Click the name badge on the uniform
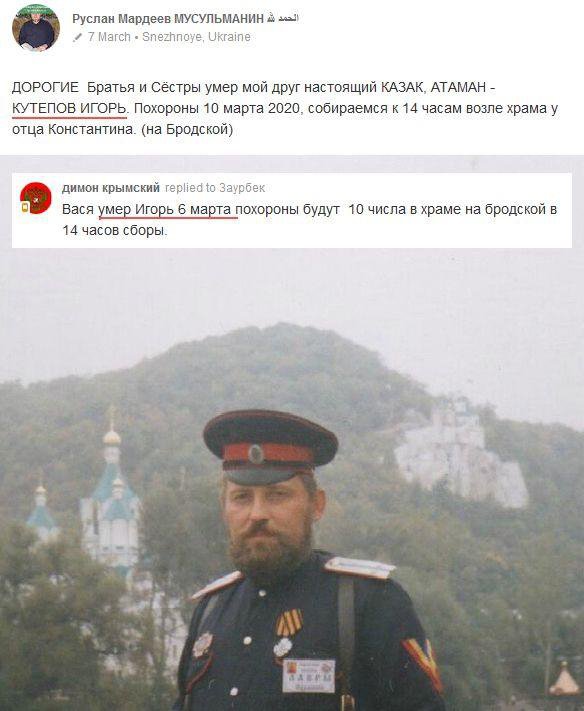584x711 pixels. pos(309,676)
